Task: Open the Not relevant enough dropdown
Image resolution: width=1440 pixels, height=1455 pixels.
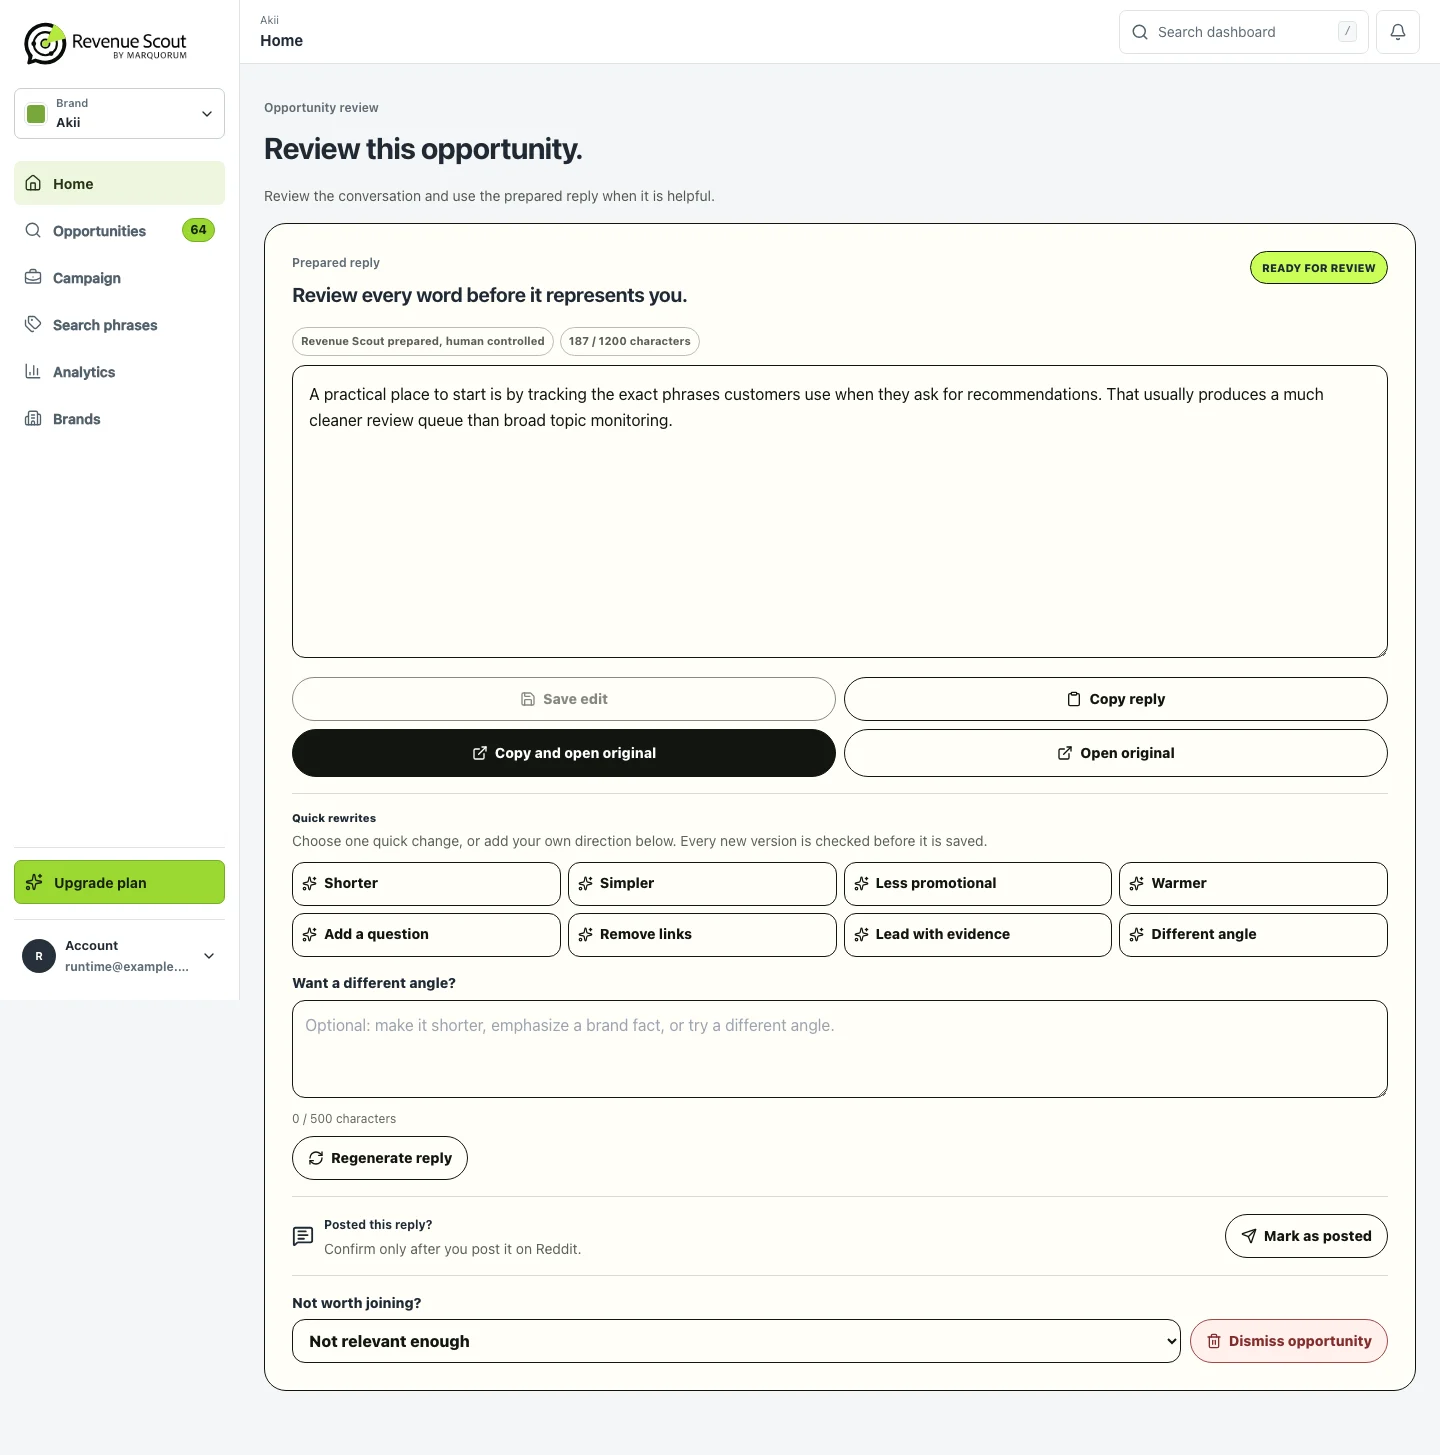Action: [x=736, y=1341]
